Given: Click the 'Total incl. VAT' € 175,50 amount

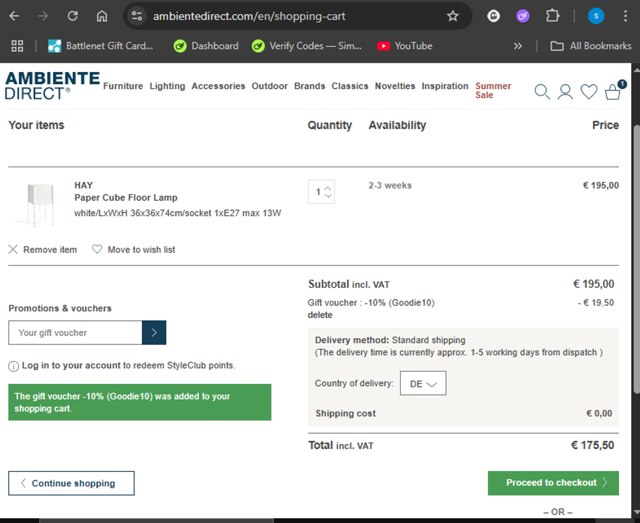Looking at the screenshot, I should click(592, 445).
